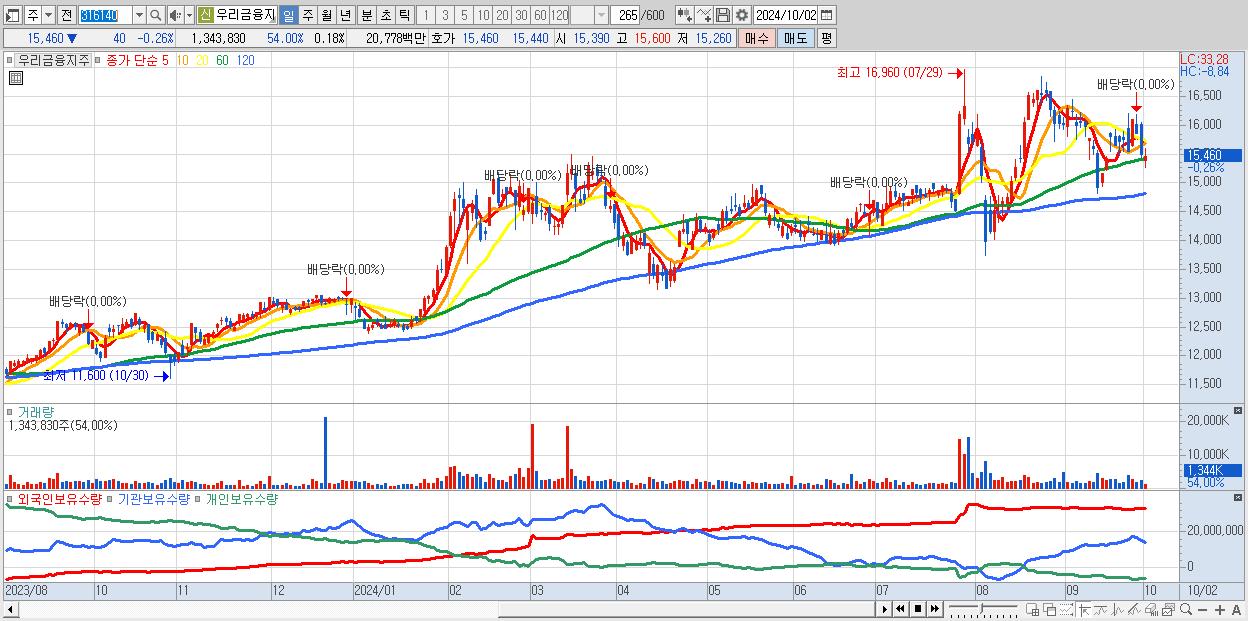Viewport: 1248px width, 621px height.
Task: Select the 년 yearly period toggle
Action: click(x=345, y=15)
